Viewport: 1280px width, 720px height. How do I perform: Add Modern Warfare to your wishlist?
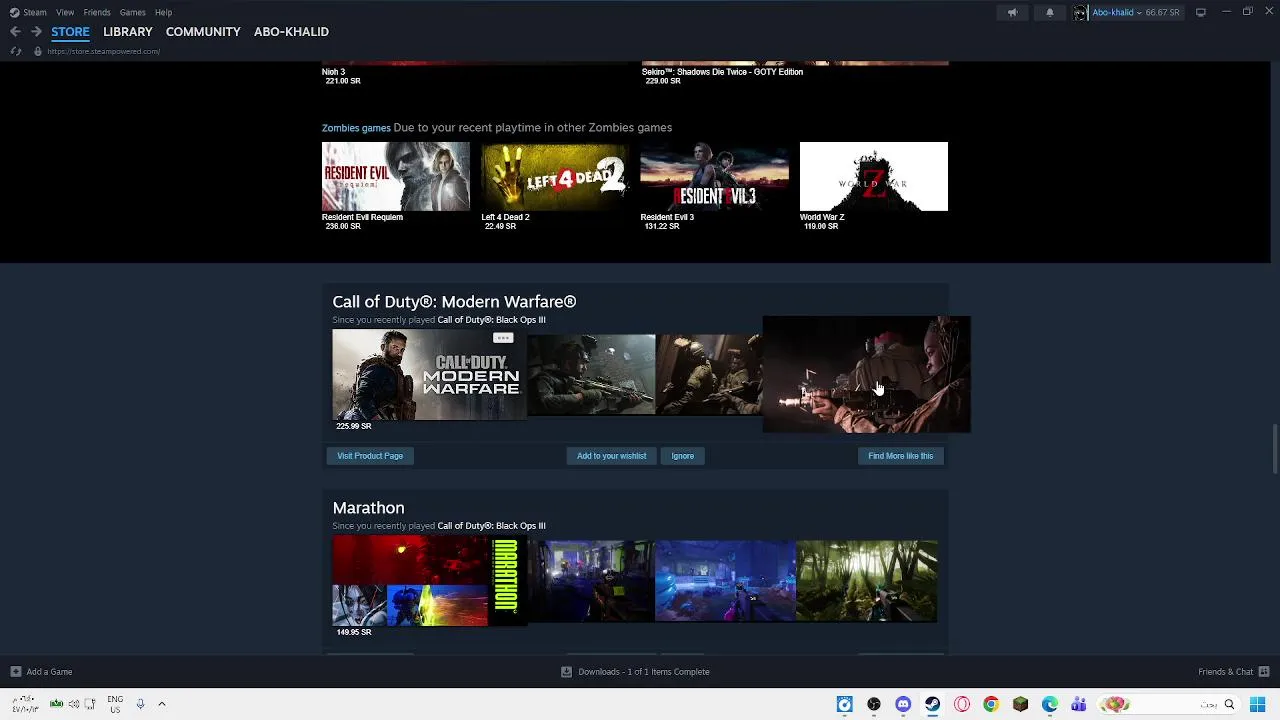point(611,456)
